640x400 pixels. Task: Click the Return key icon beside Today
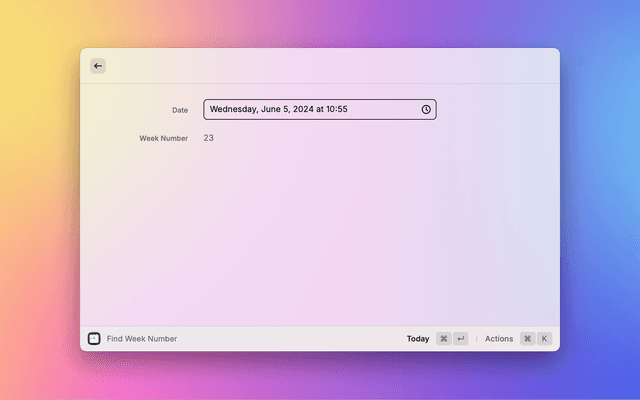pos(460,339)
